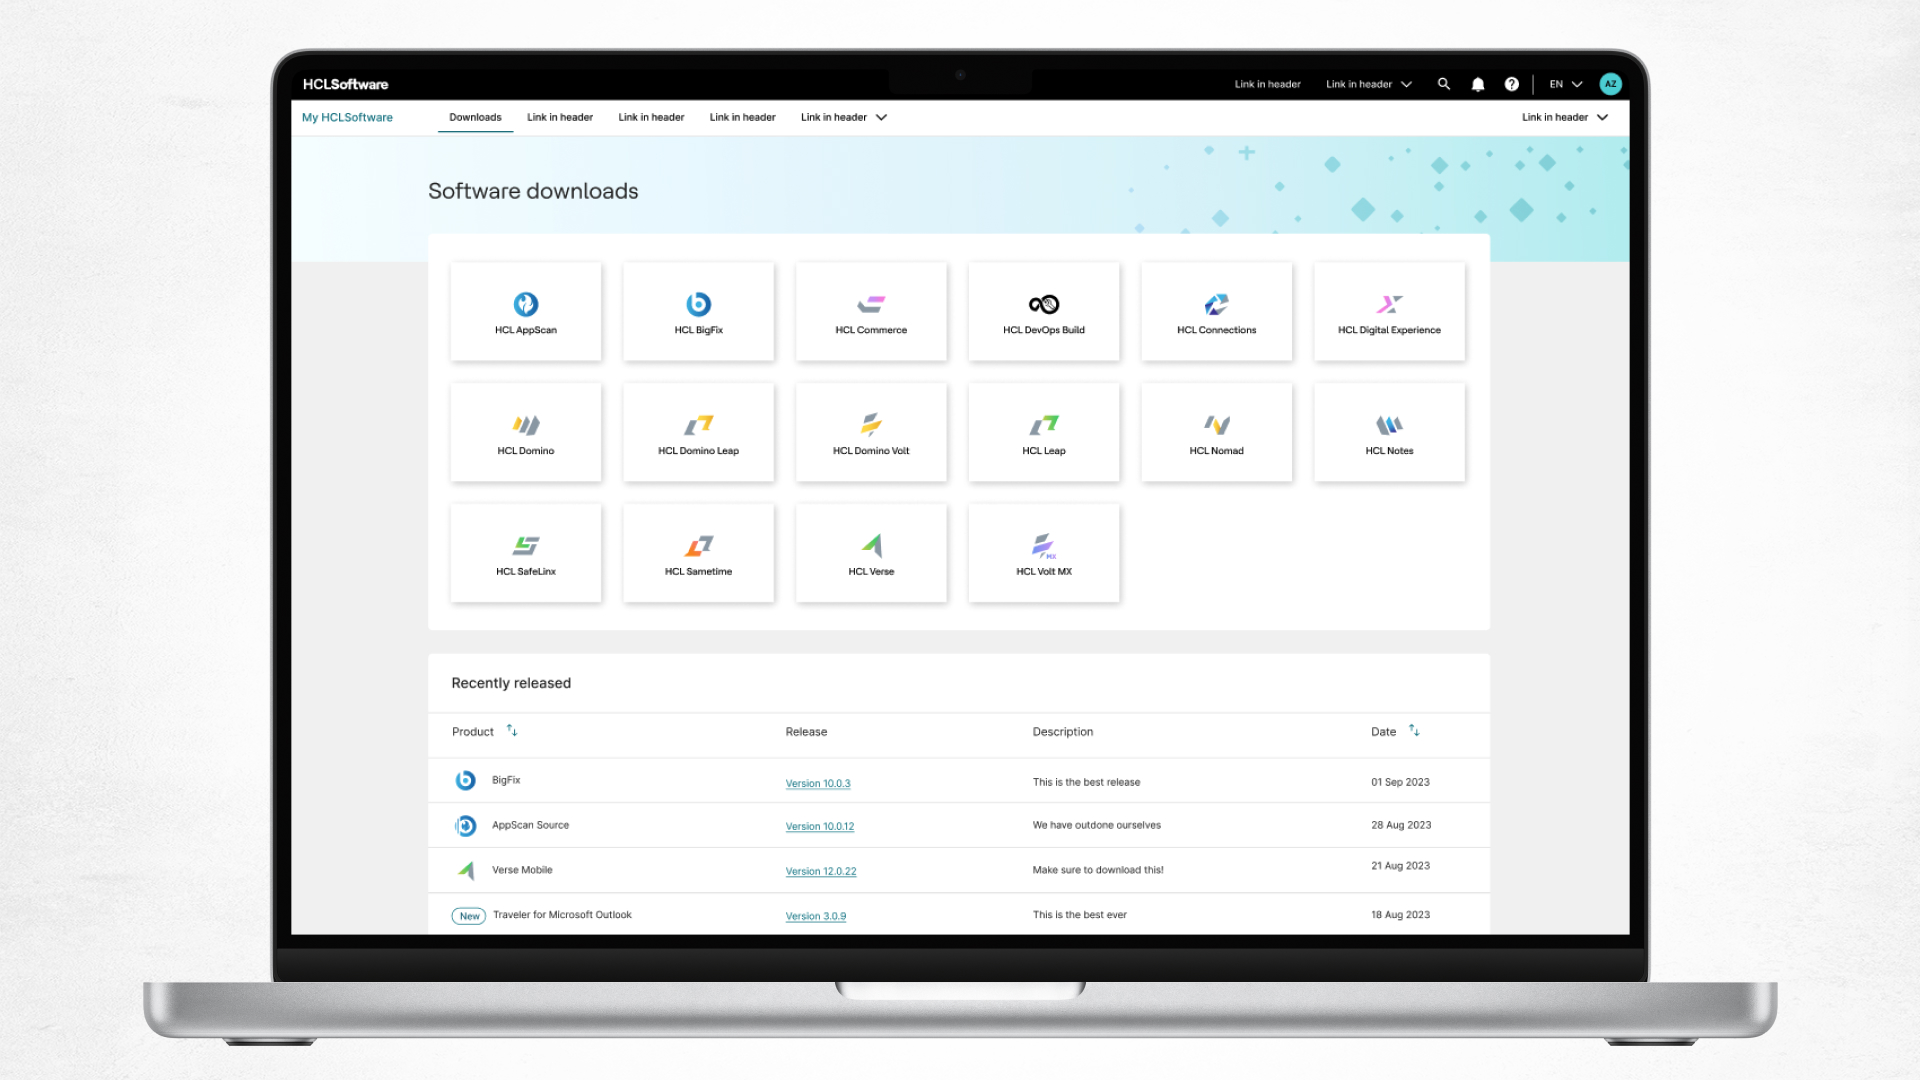Click the 'New' badge on Traveler row
This screenshot has height=1080, width=1920.
click(x=469, y=916)
